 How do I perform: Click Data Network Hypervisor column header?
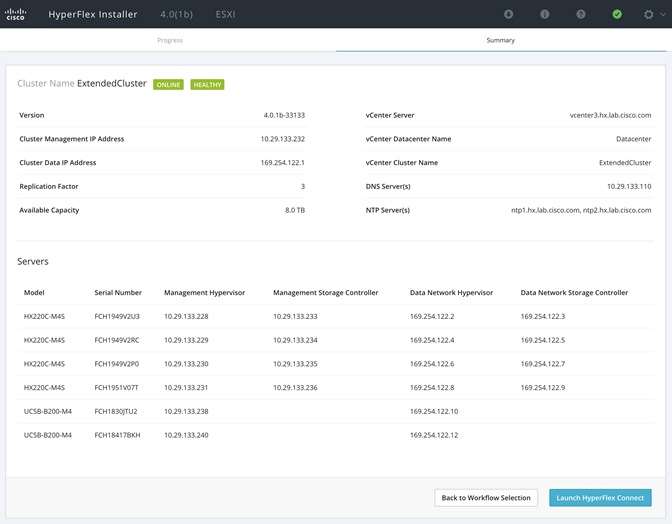point(451,293)
